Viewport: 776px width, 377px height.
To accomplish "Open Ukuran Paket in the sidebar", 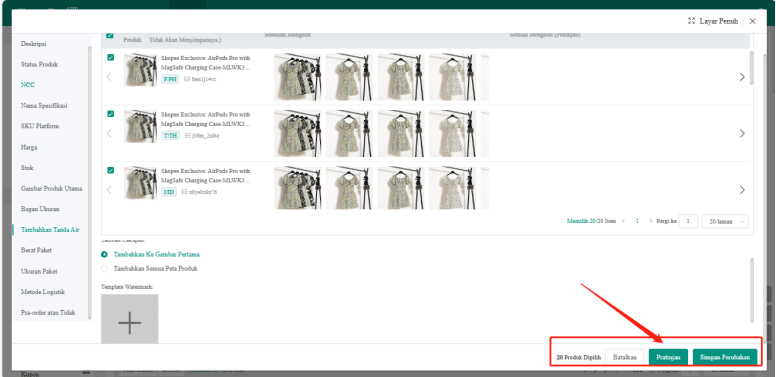I will point(39,272).
